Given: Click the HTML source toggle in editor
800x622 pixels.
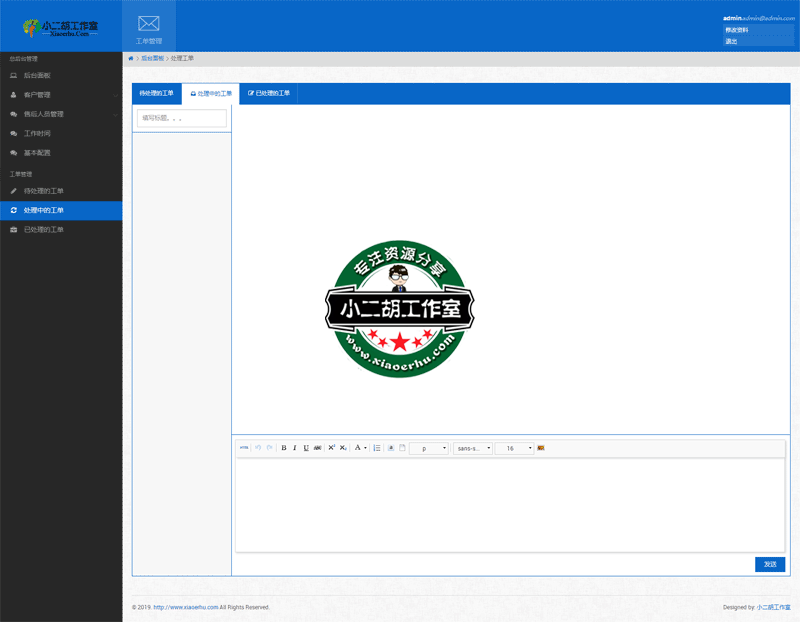Looking at the screenshot, I should point(244,448).
